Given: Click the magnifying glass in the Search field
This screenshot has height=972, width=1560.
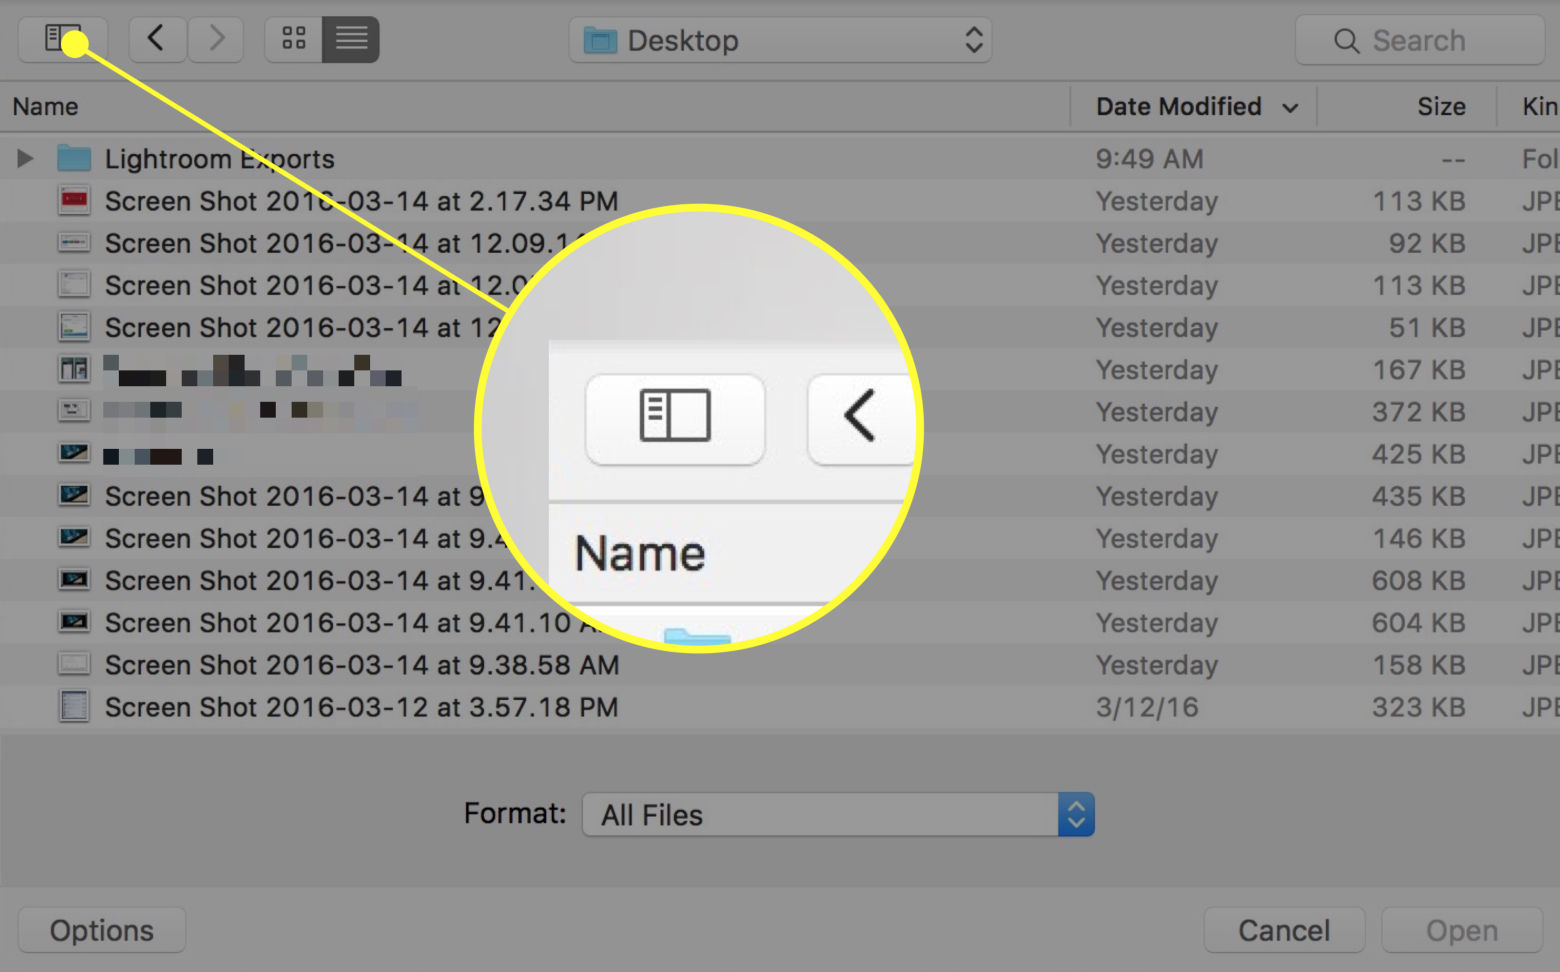Looking at the screenshot, I should coord(1345,40).
